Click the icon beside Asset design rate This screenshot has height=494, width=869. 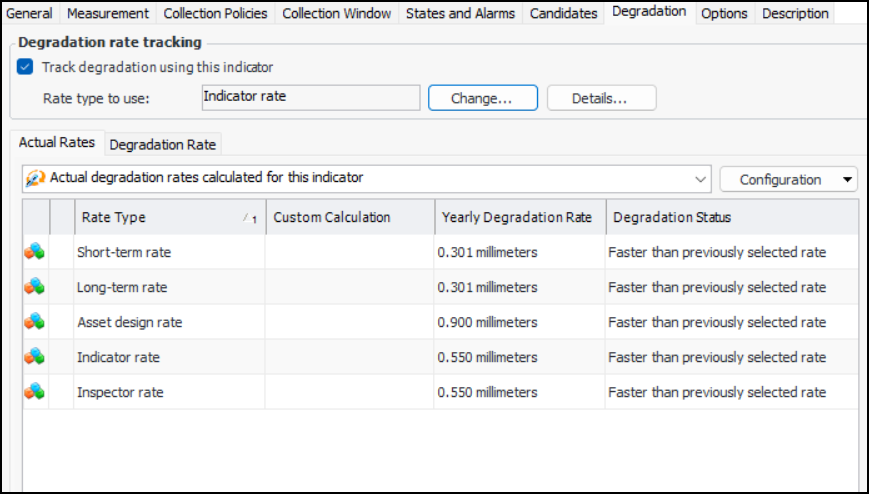[34, 322]
